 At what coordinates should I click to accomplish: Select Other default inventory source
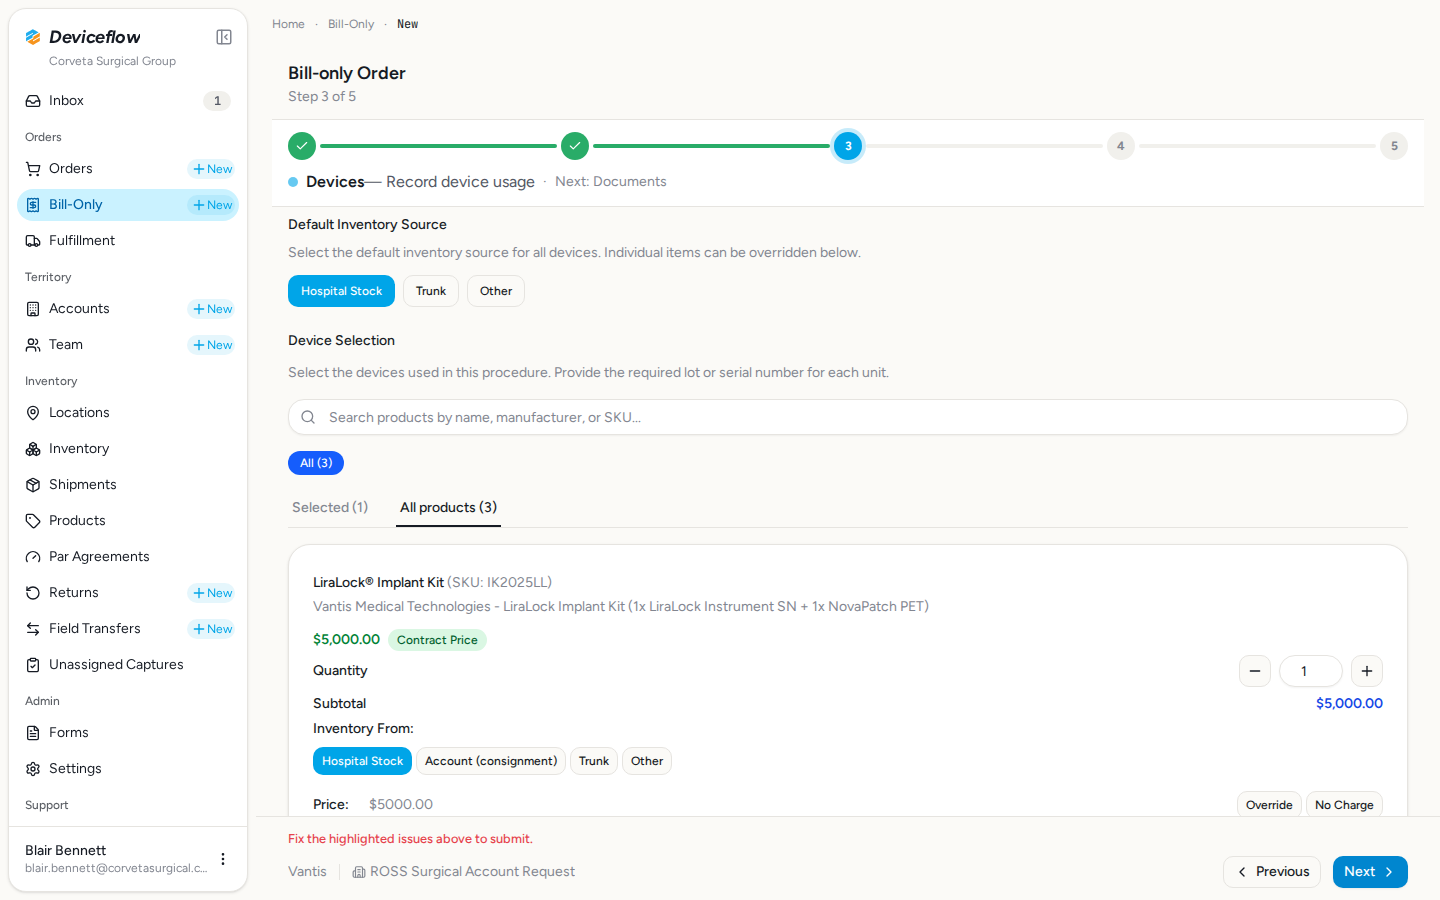[x=496, y=291]
